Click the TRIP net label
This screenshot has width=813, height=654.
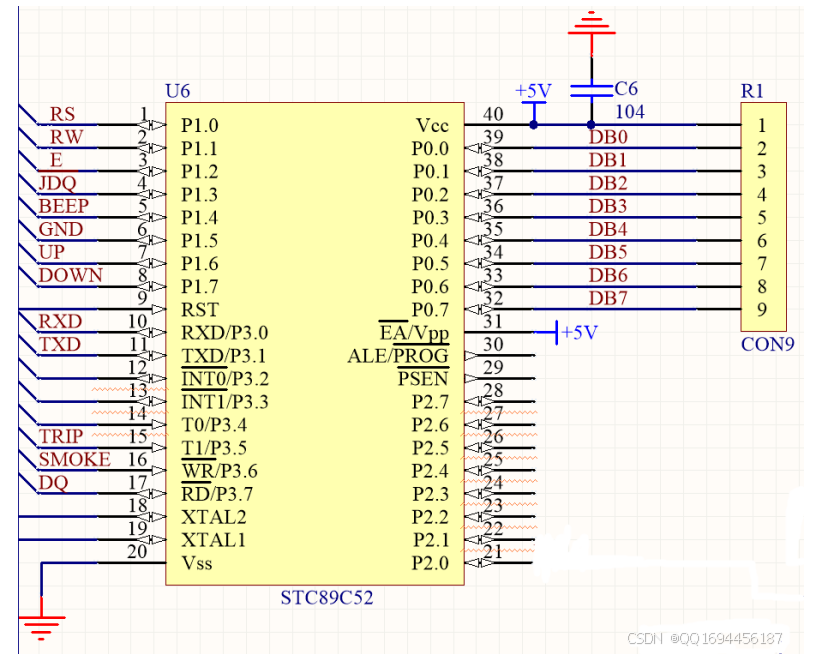coord(61,436)
